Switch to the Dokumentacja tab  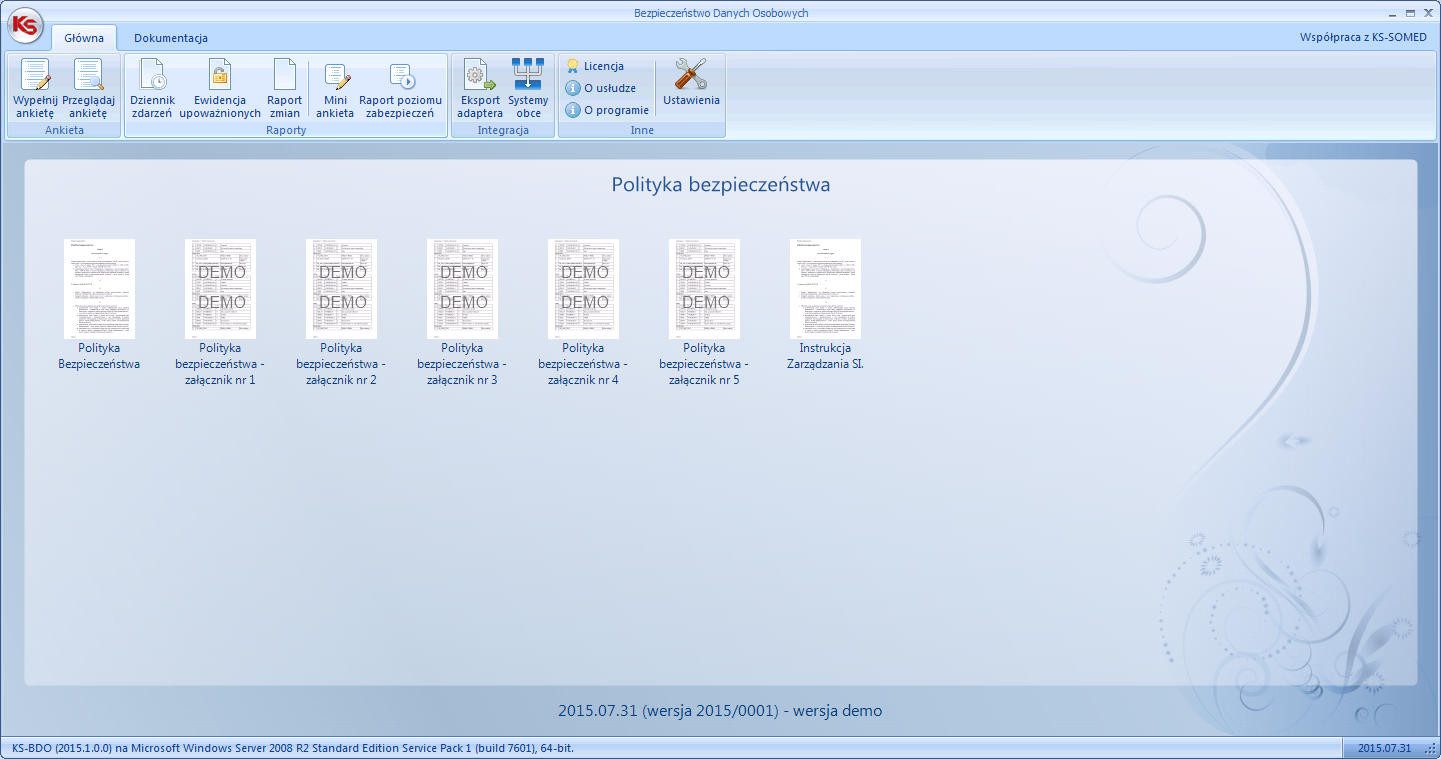pos(171,38)
